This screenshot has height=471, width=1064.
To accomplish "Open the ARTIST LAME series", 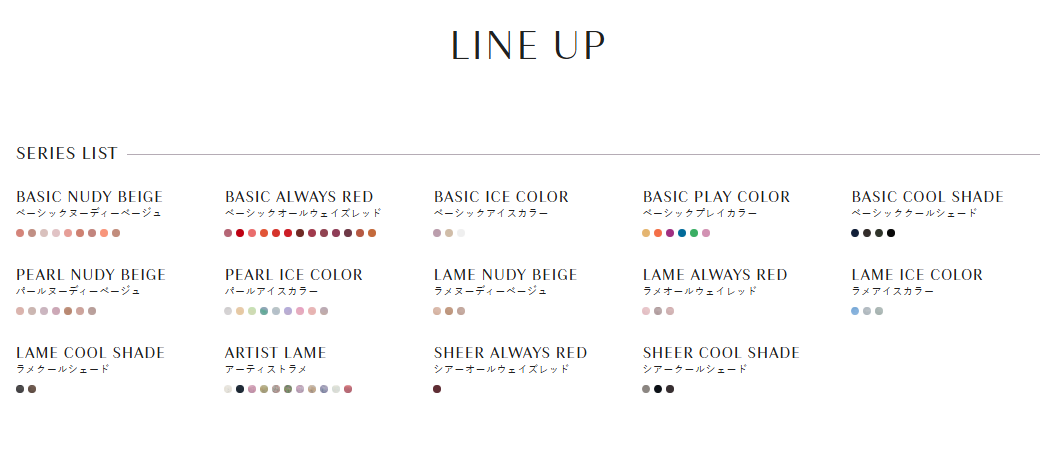I will [276, 353].
